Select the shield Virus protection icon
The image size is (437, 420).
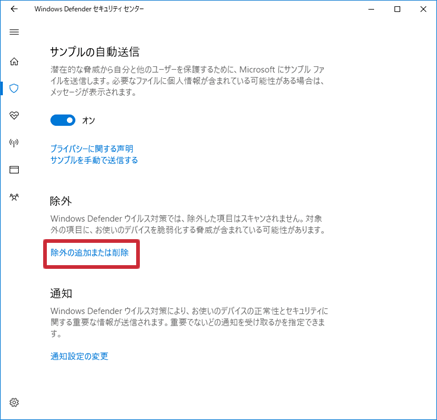tap(14, 89)
